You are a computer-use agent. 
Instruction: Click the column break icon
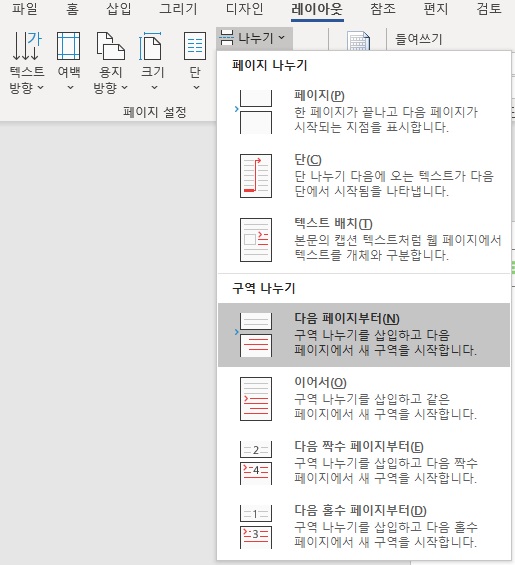256,176
